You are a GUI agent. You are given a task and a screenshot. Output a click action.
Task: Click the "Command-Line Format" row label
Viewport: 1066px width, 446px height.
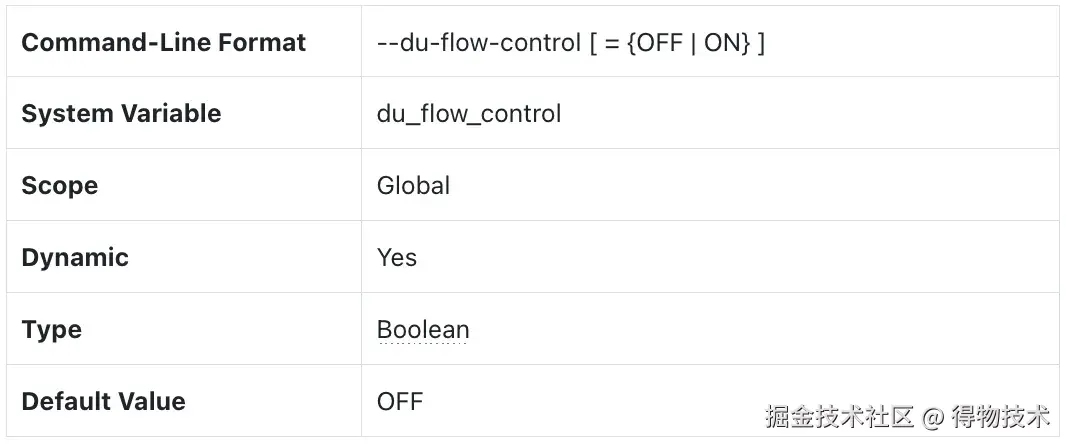[x=163, y=43]
